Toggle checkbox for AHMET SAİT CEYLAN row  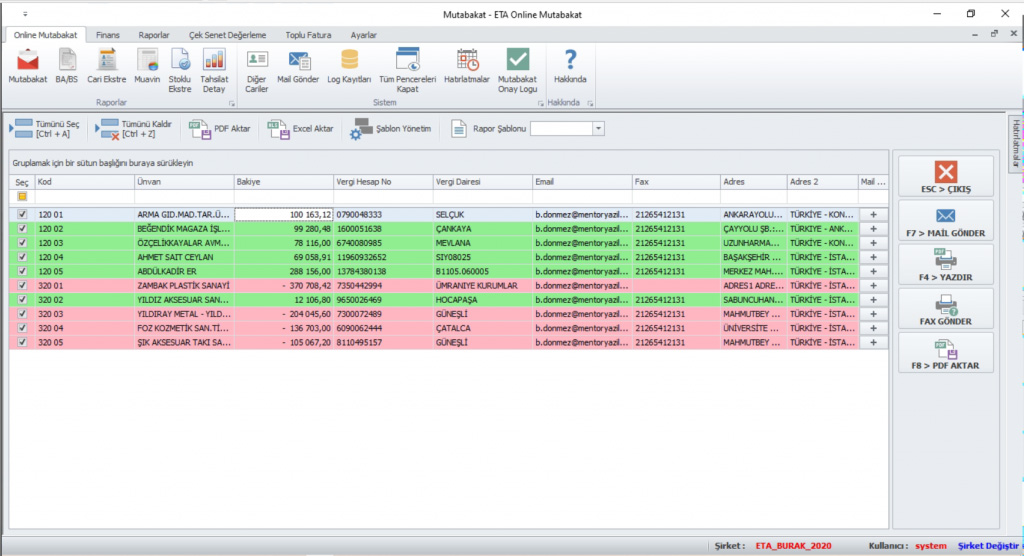point(22,257)
